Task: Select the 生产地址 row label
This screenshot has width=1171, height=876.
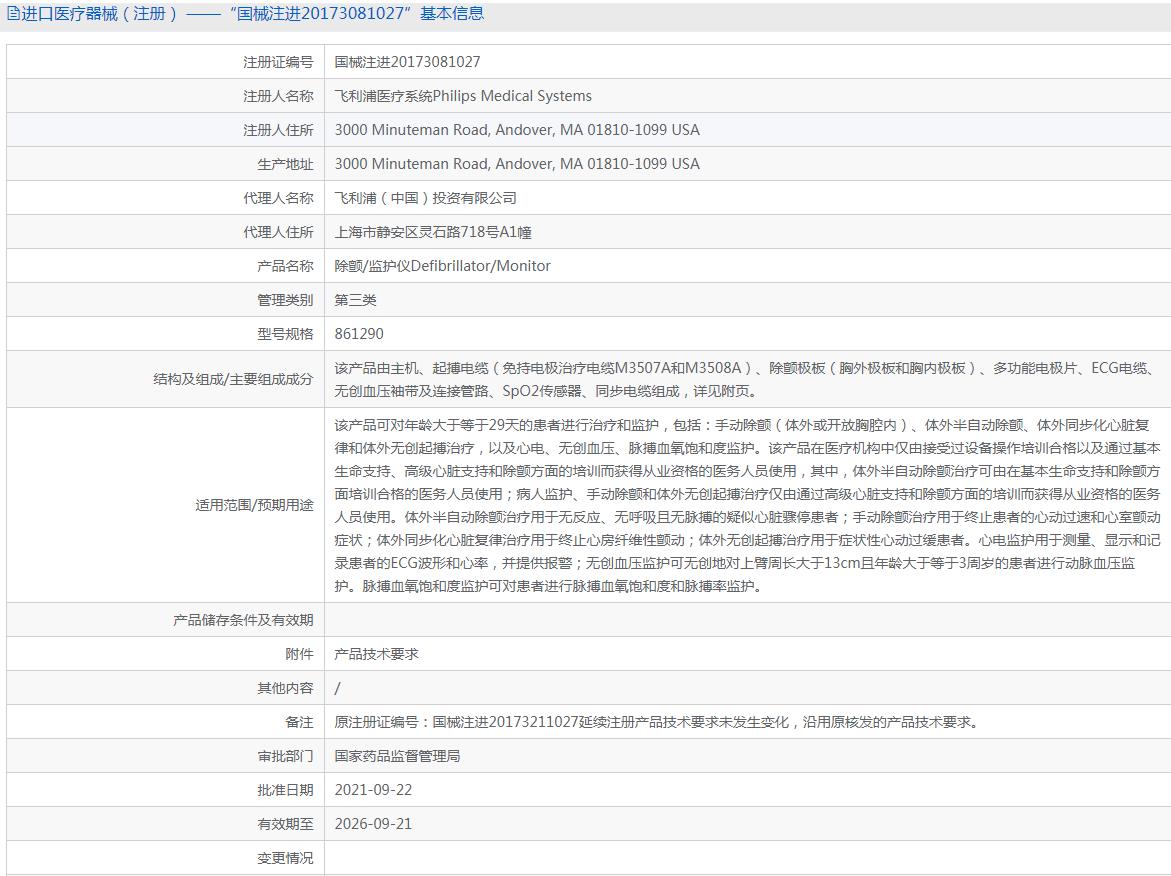Action: 285,164
